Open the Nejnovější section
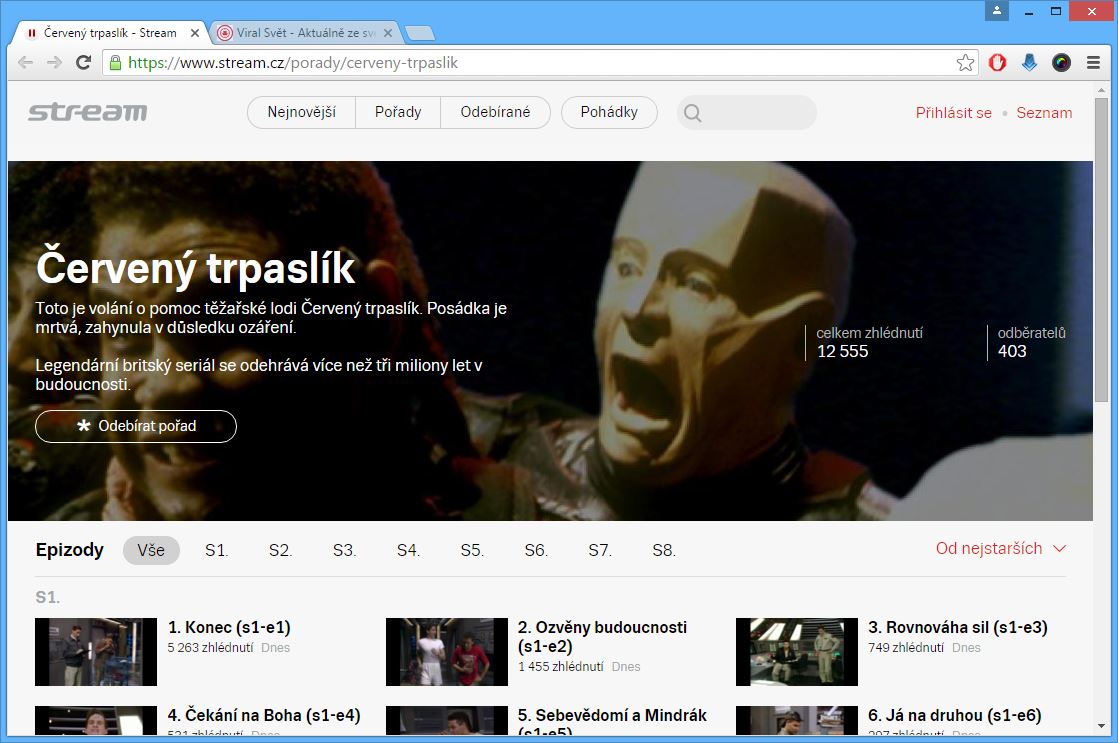Screen dimensions: 1118x743 pyautogui.click(x=302, y=112)
